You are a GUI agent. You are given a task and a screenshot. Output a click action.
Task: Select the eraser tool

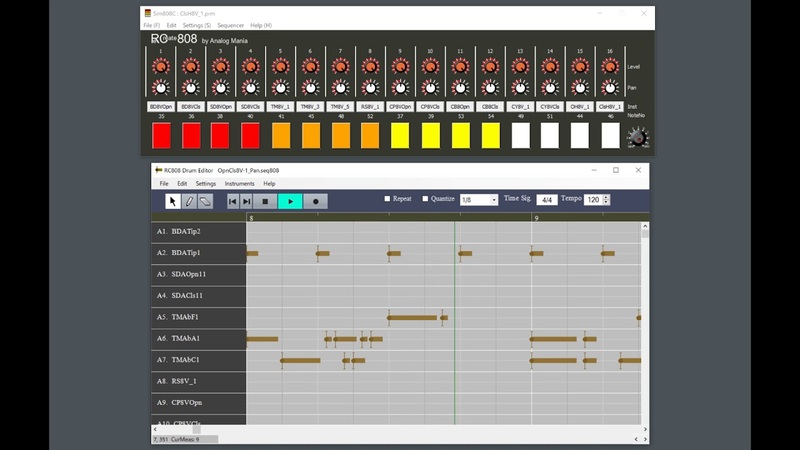(x=205, y=201)
